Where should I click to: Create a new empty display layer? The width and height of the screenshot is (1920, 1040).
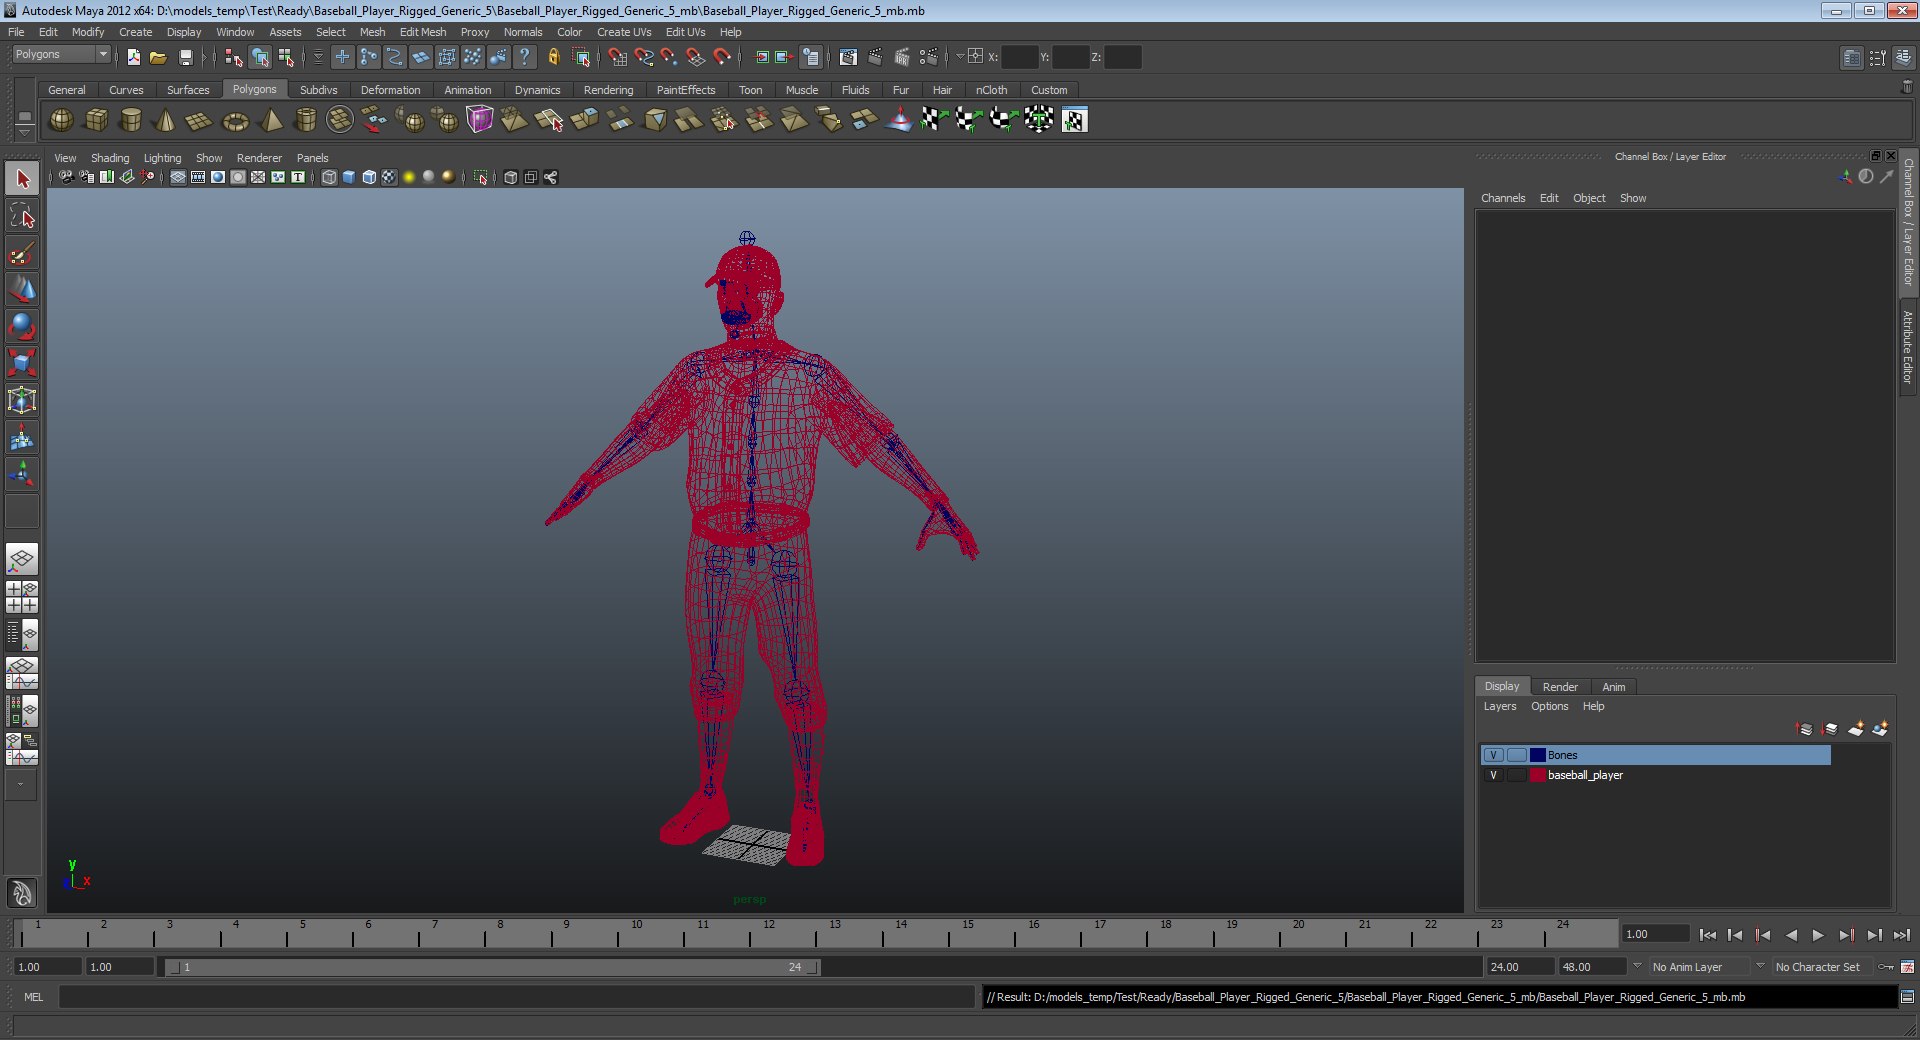point(1855,729)
